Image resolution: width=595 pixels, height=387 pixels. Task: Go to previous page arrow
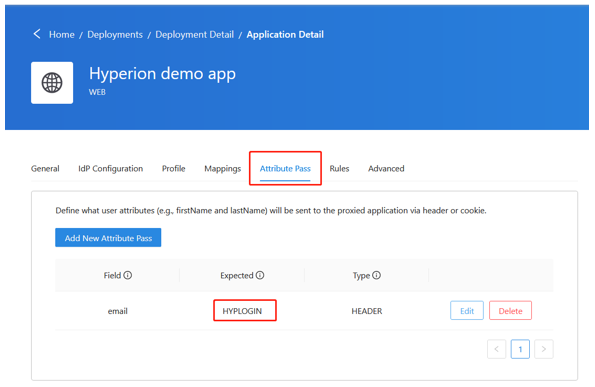[496, 349]
